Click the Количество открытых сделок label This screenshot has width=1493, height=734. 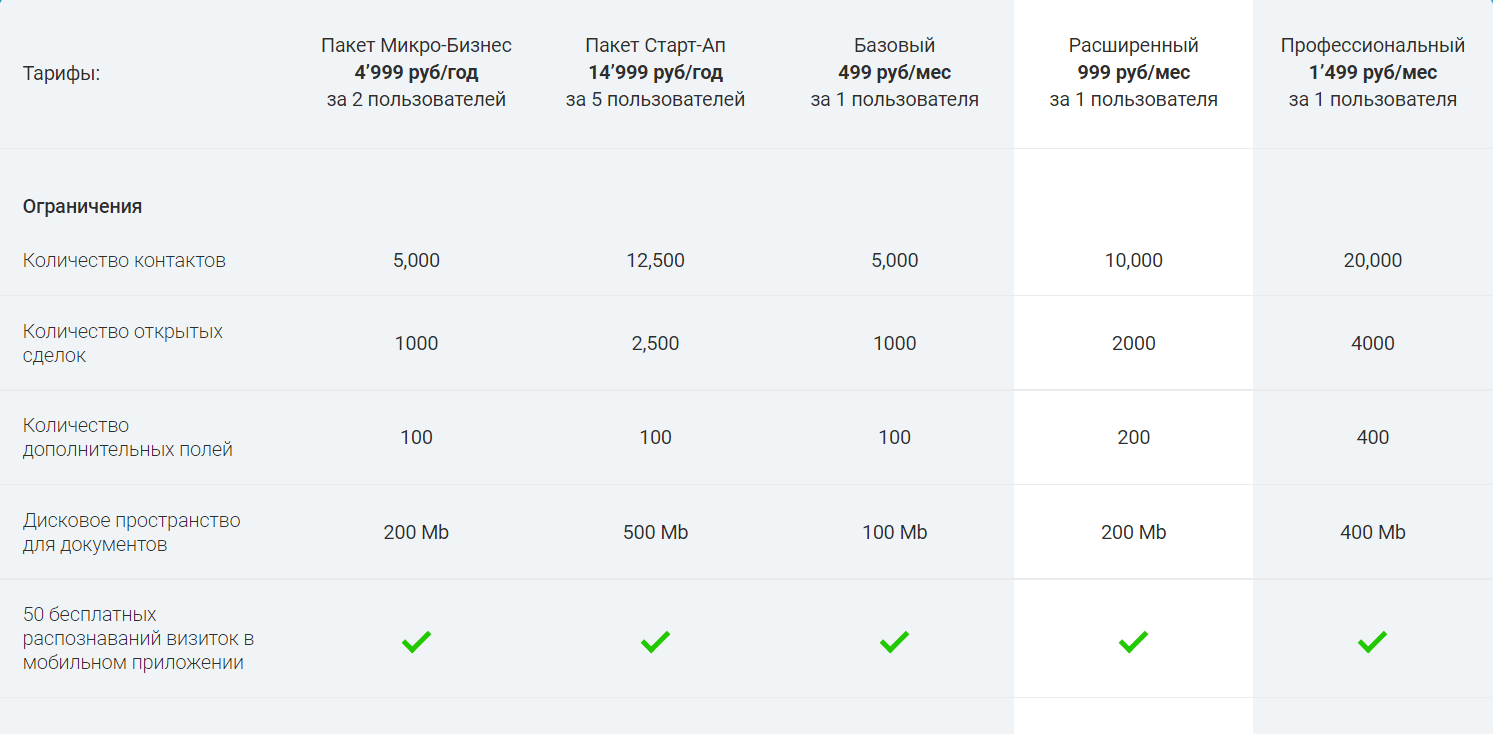click(122, 343)
